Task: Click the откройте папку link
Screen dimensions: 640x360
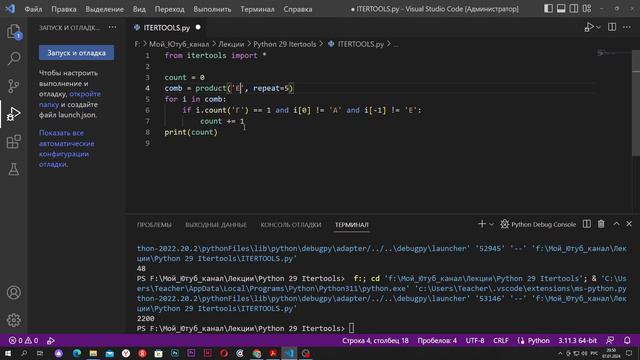Action: pos(70,99)
